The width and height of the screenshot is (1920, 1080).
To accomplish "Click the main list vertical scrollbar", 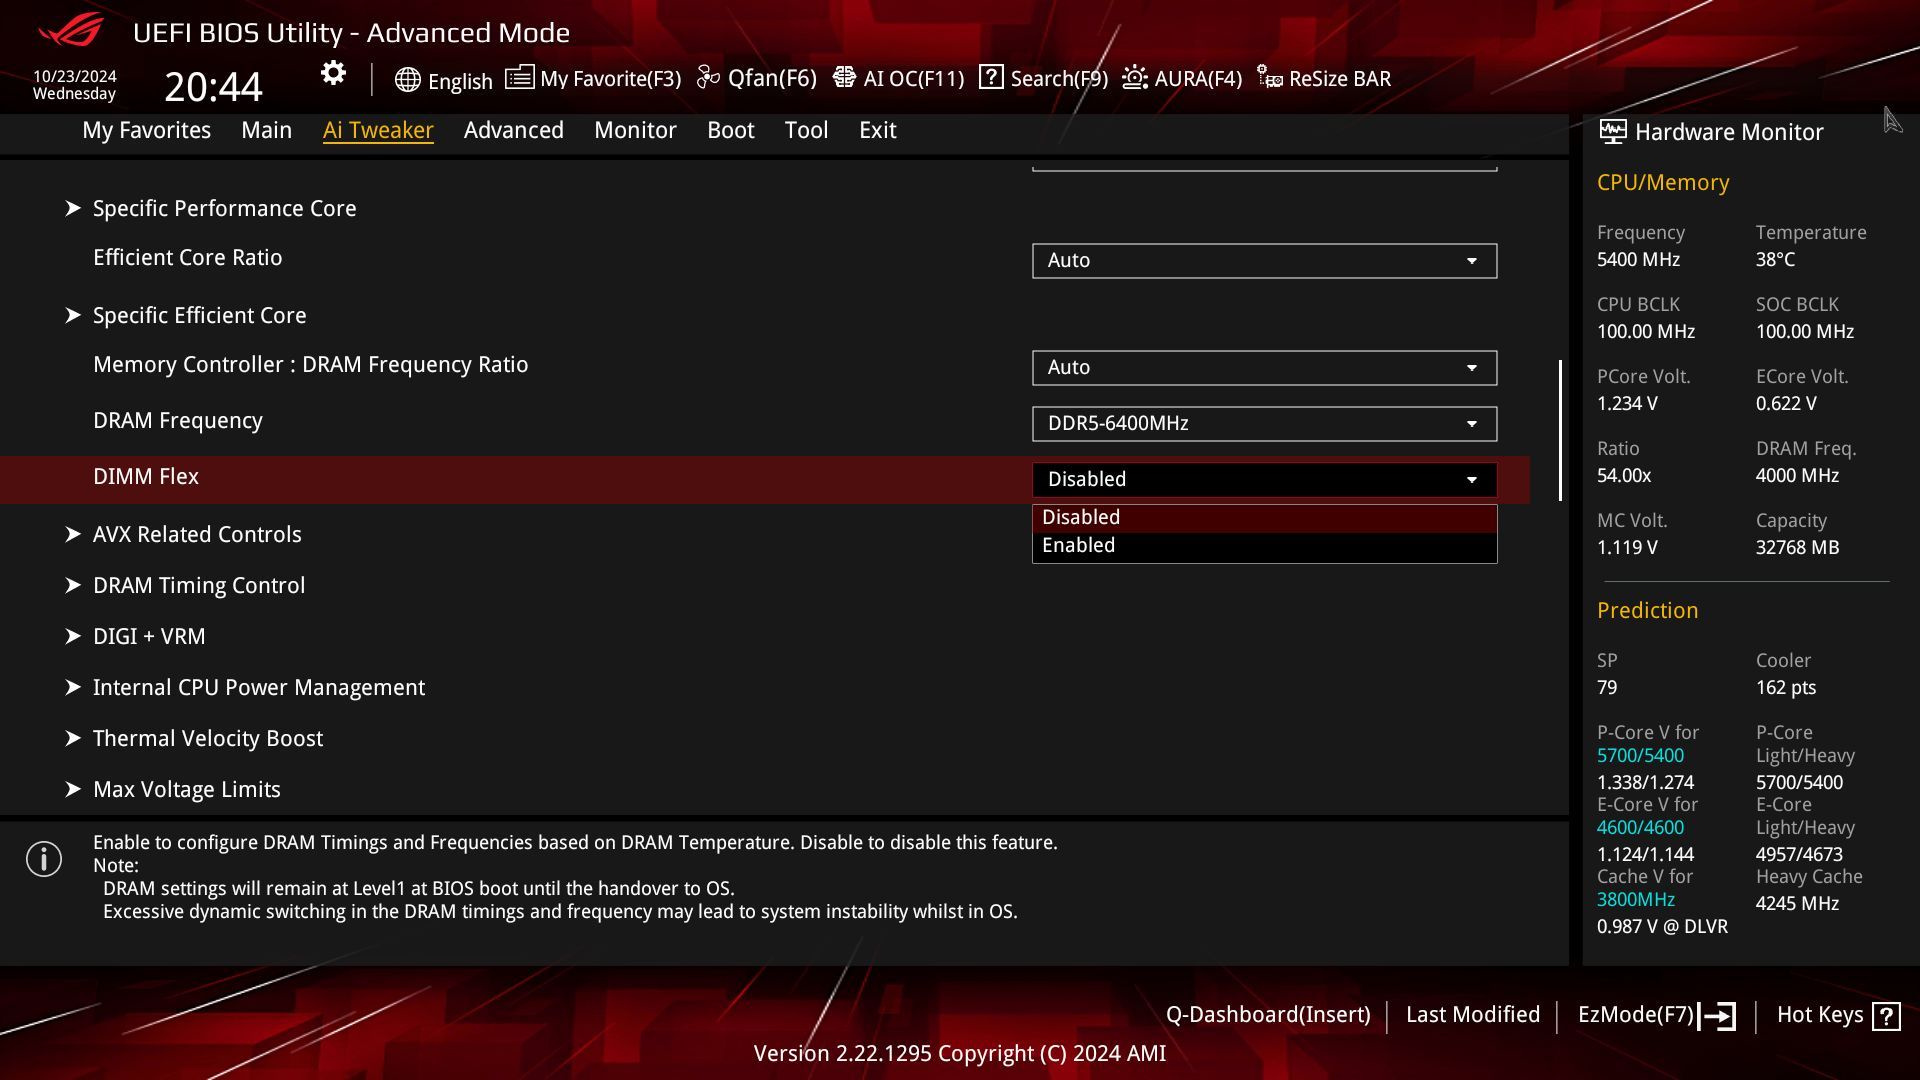I will (x=1560, y=430).
